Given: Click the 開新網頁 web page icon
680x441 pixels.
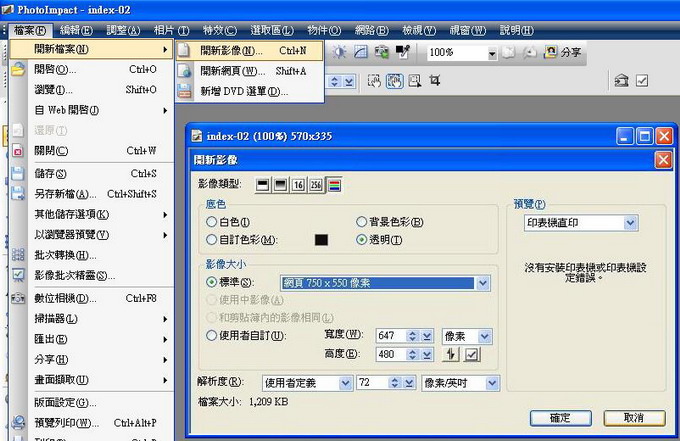Looking at the screenshot, I should pyautogui.click(x=185, y=71).
